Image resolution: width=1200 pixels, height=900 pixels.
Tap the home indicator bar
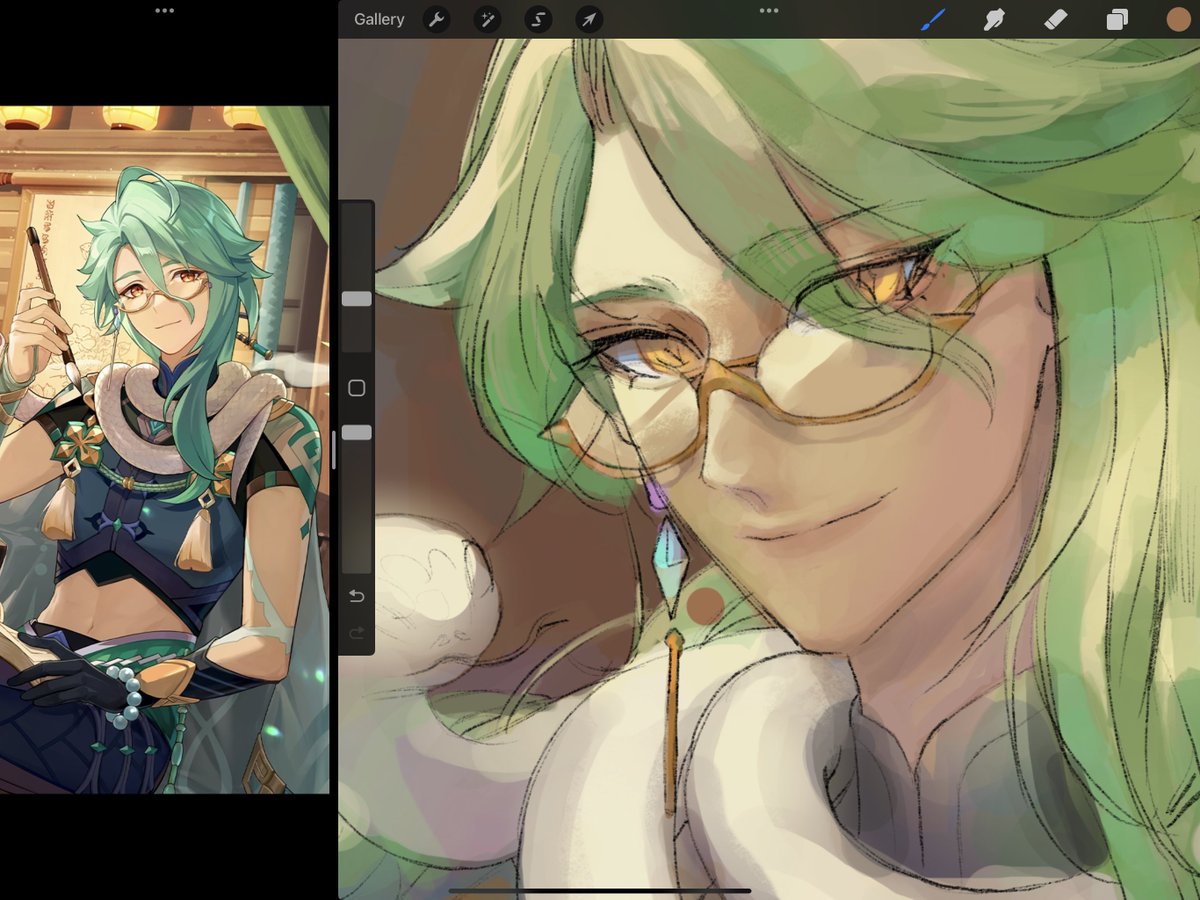600,890
